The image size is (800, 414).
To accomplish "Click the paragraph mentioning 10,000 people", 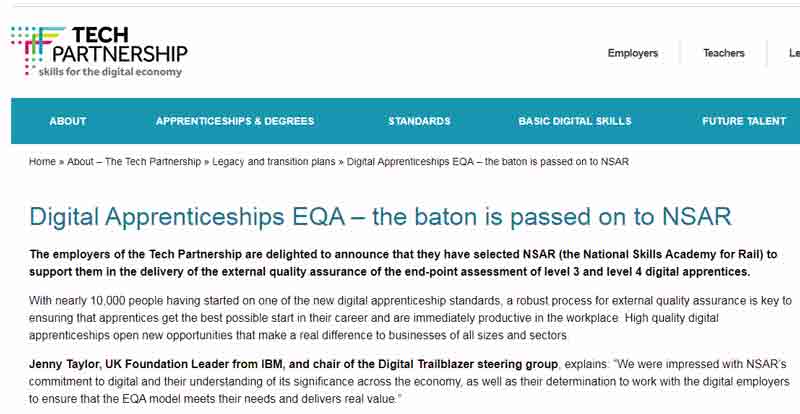I will (410, 318).
